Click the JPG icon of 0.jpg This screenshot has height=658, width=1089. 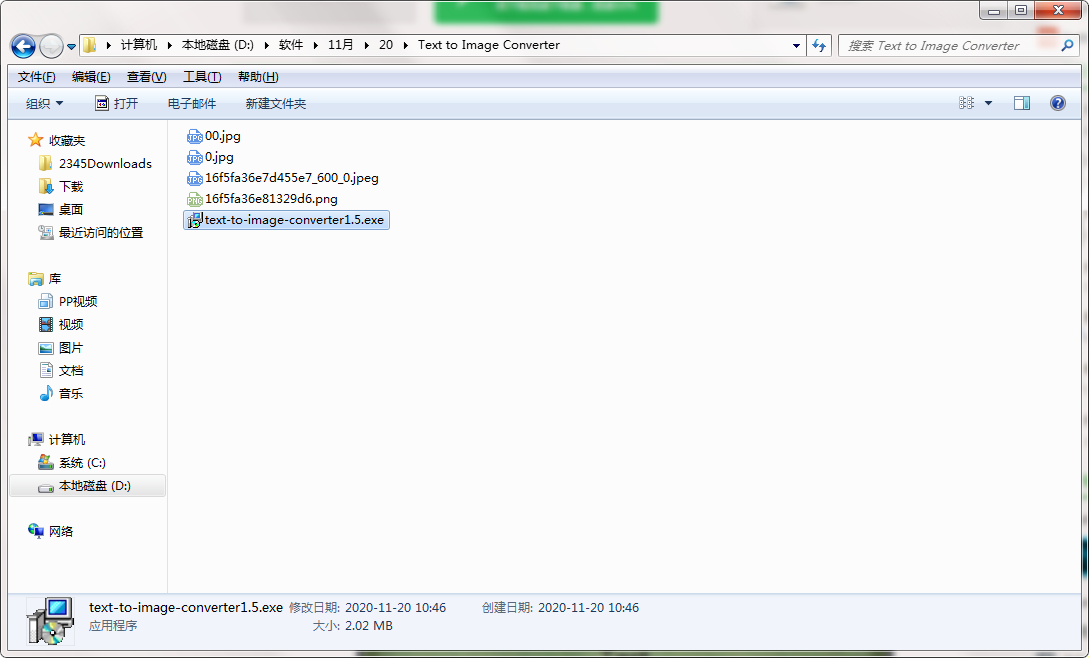point(194,158)
